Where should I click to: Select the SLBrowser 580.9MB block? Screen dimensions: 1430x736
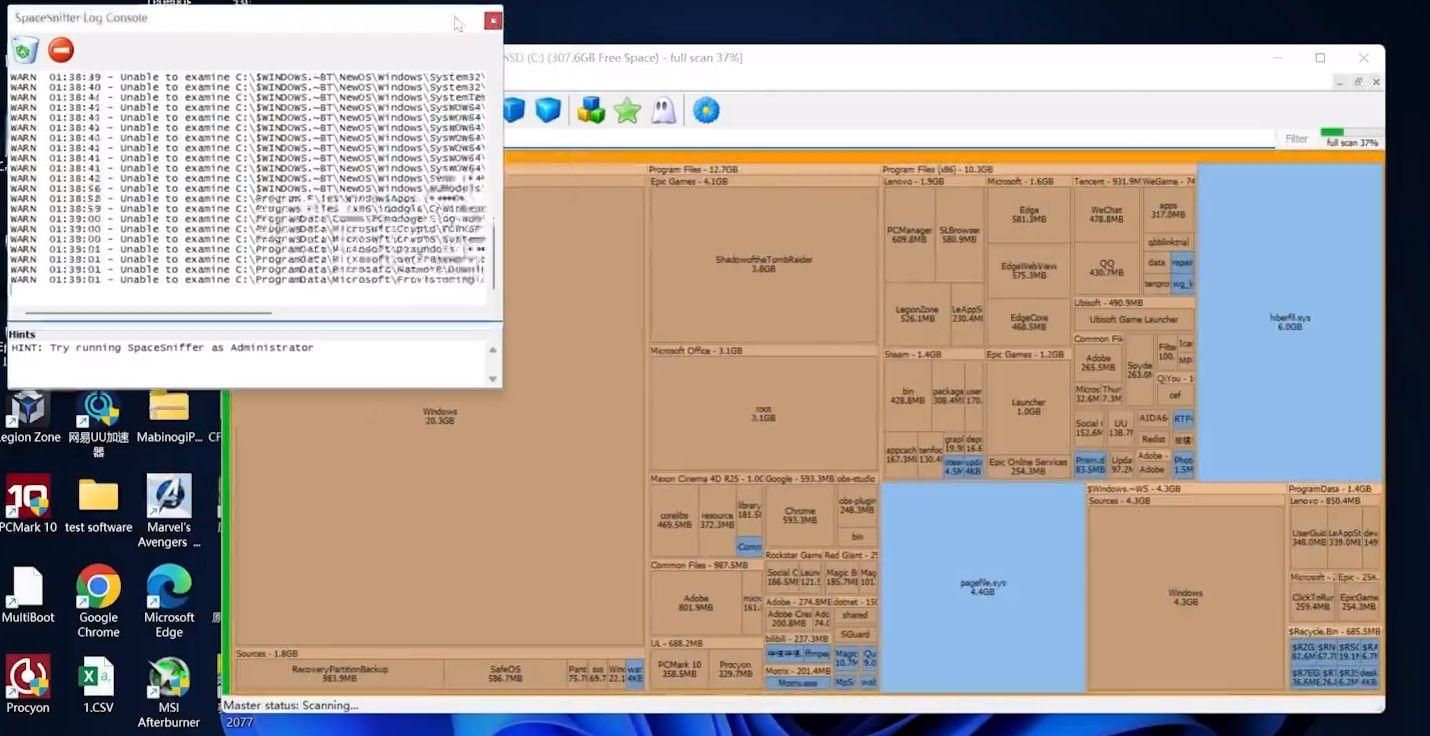point(960,235)
